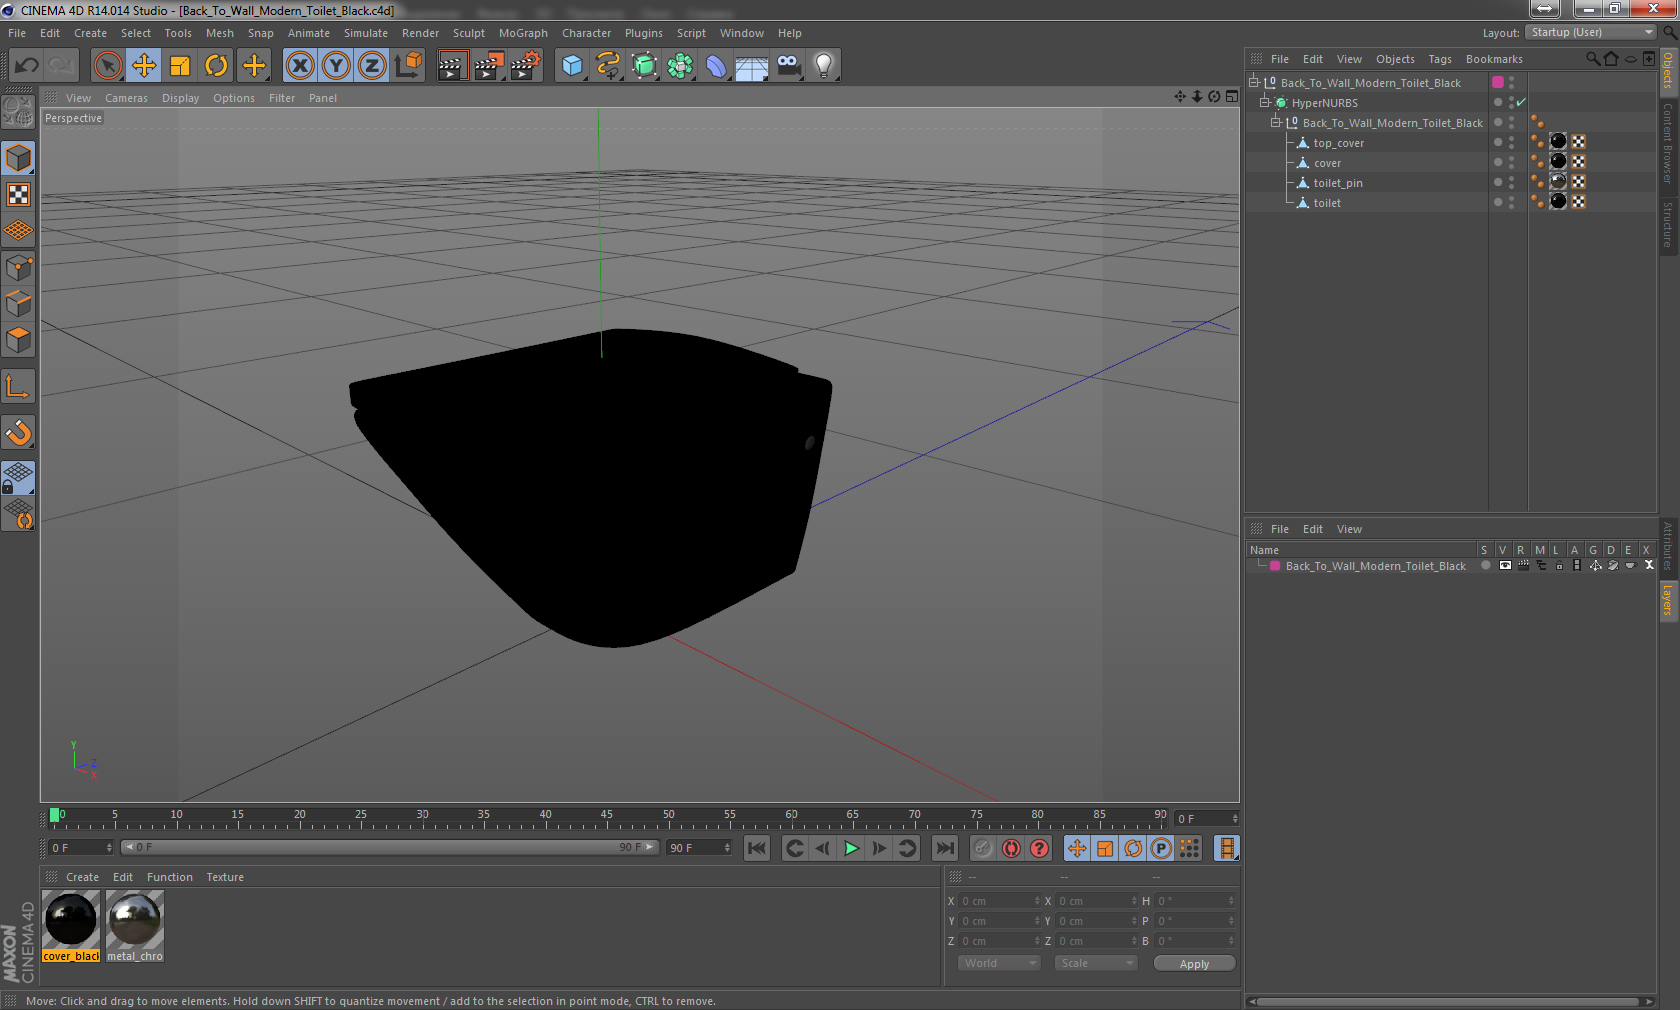
Task: Open the Scale dropdown in coordinates
Action: (1096, 963)
